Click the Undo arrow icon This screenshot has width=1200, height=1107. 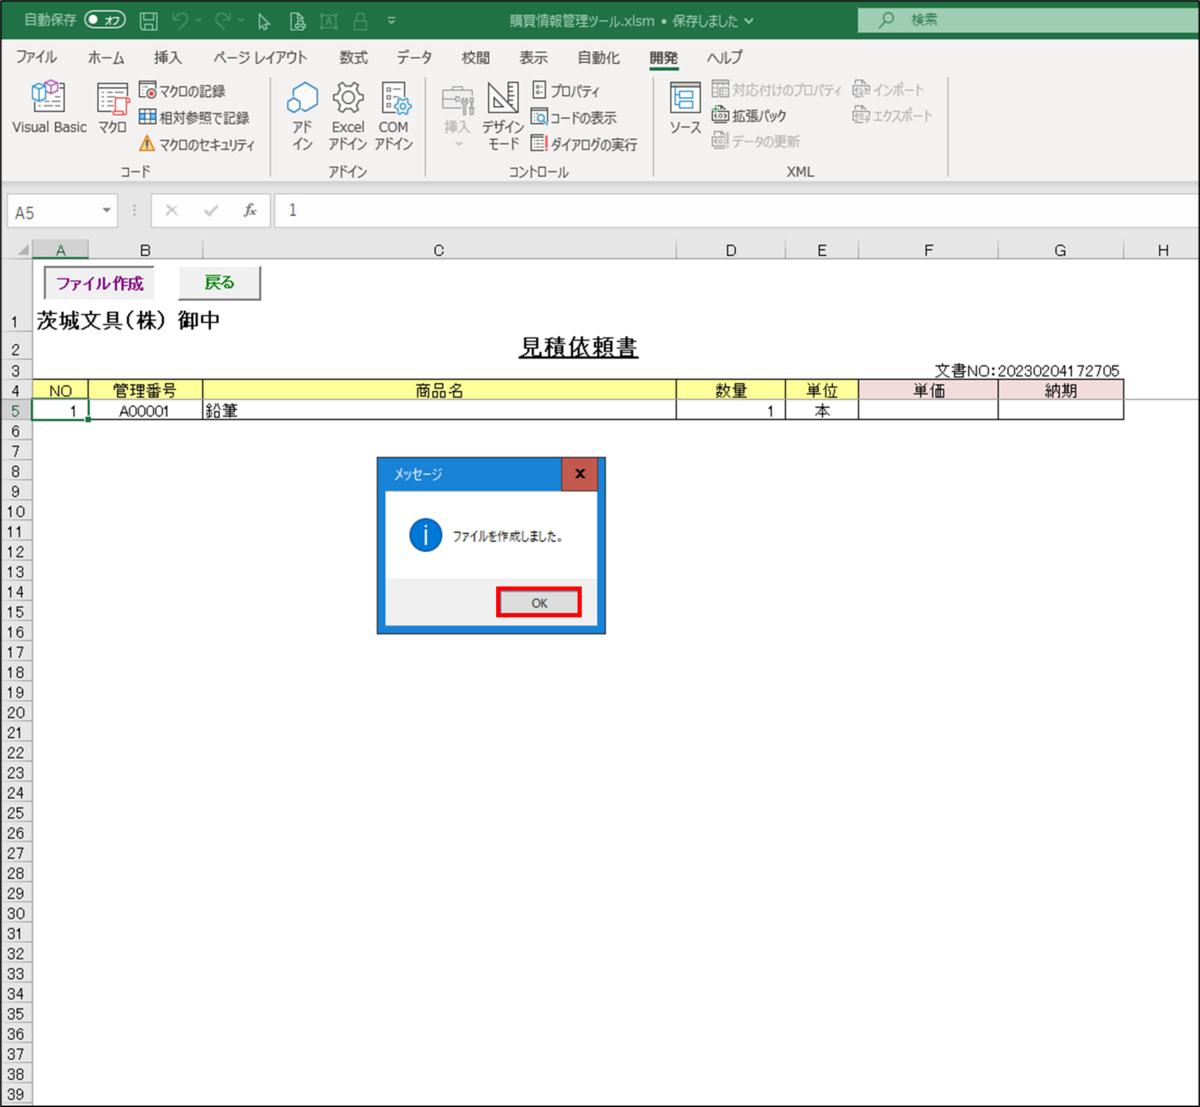(180, 20)
